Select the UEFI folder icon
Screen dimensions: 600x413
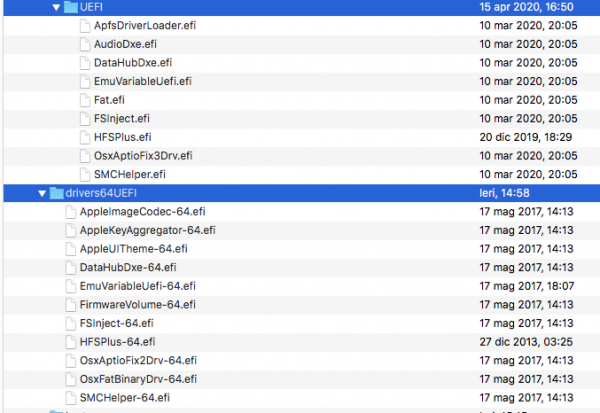pos(71,7)
